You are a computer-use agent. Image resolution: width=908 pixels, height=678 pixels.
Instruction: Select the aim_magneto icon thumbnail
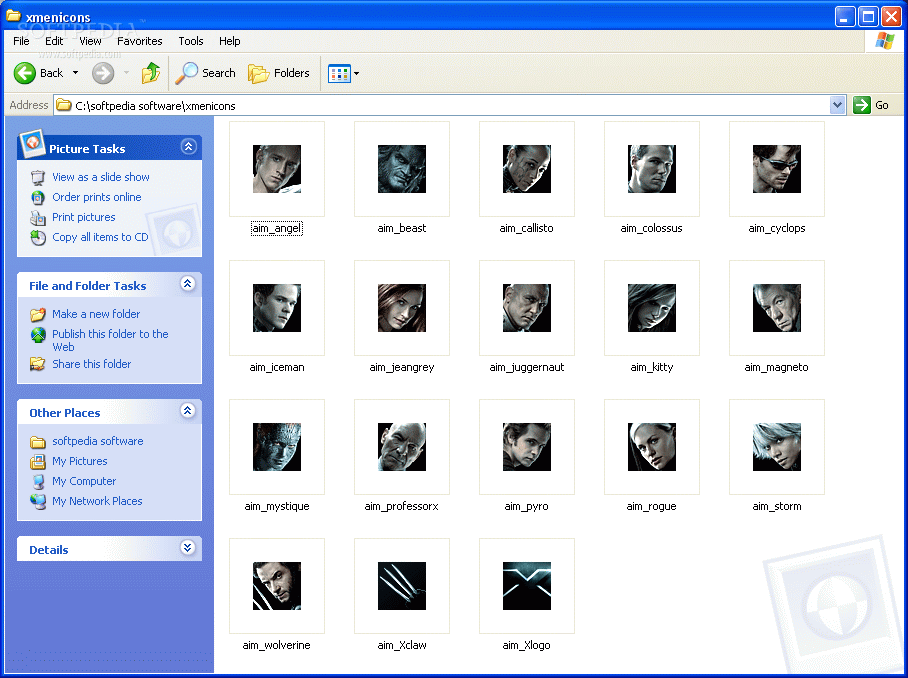coord(777,308)
